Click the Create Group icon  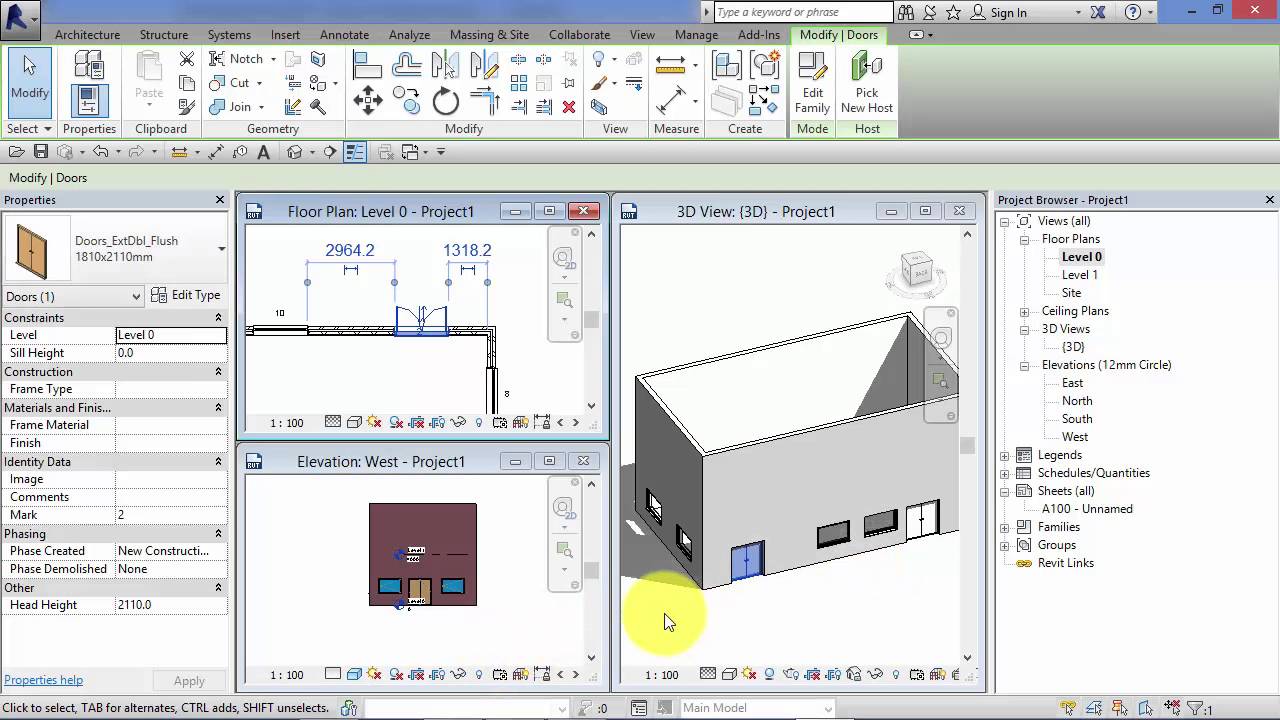click(x=765, y=64)
